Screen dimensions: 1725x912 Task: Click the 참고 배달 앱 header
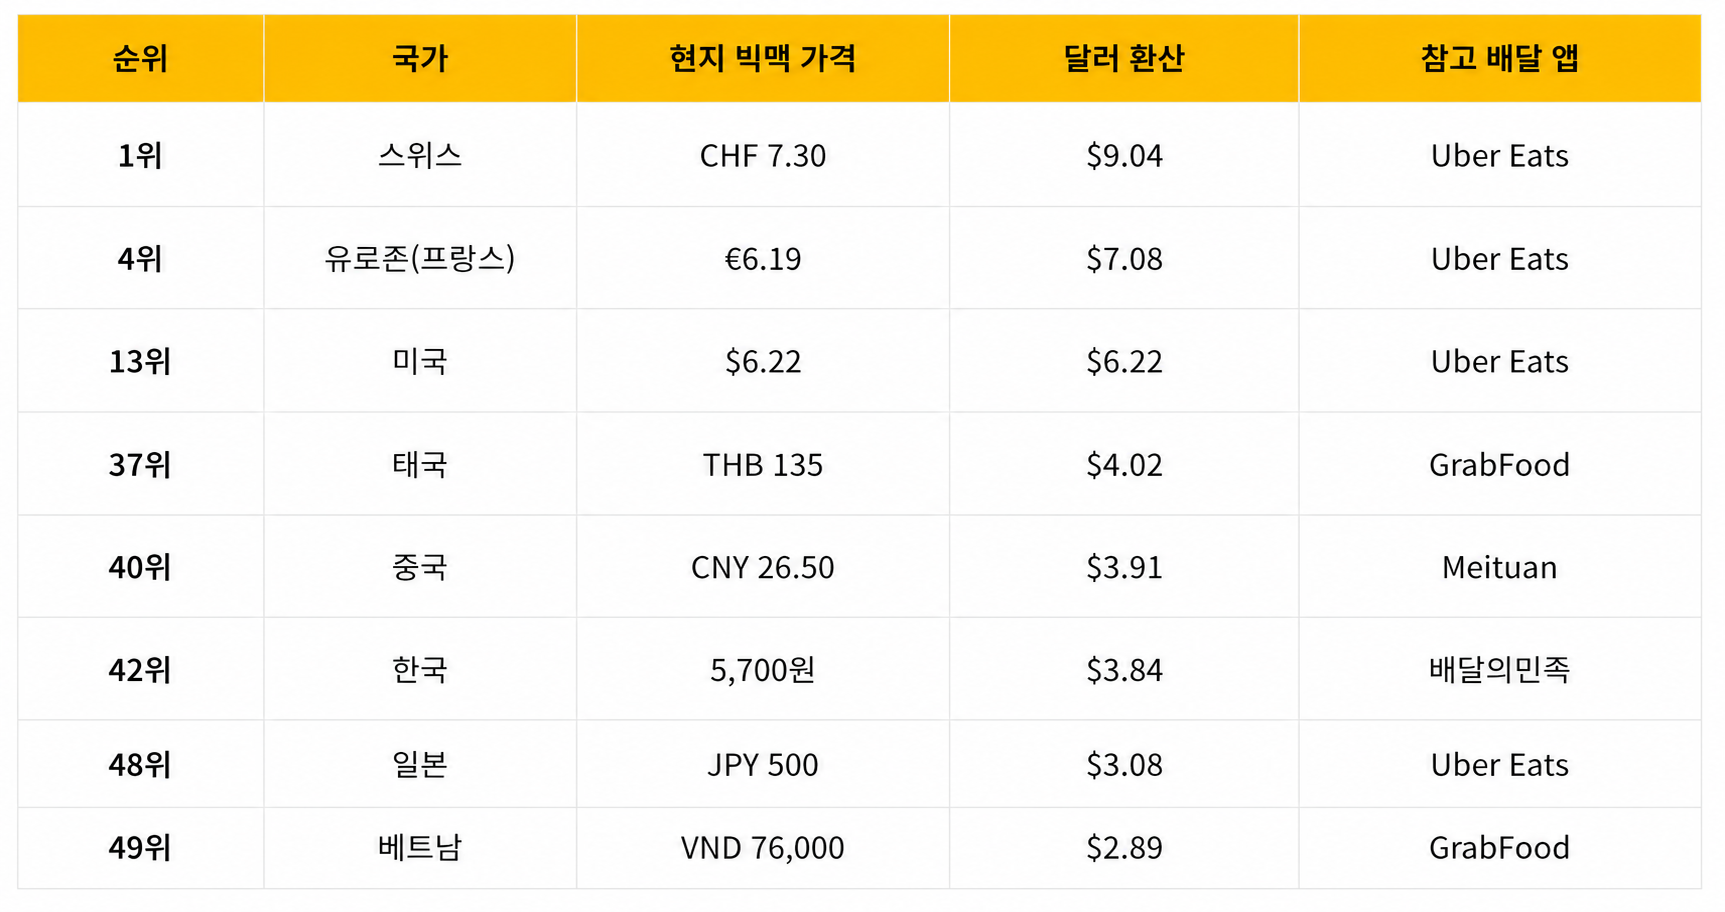click(x=1500, y=58)
